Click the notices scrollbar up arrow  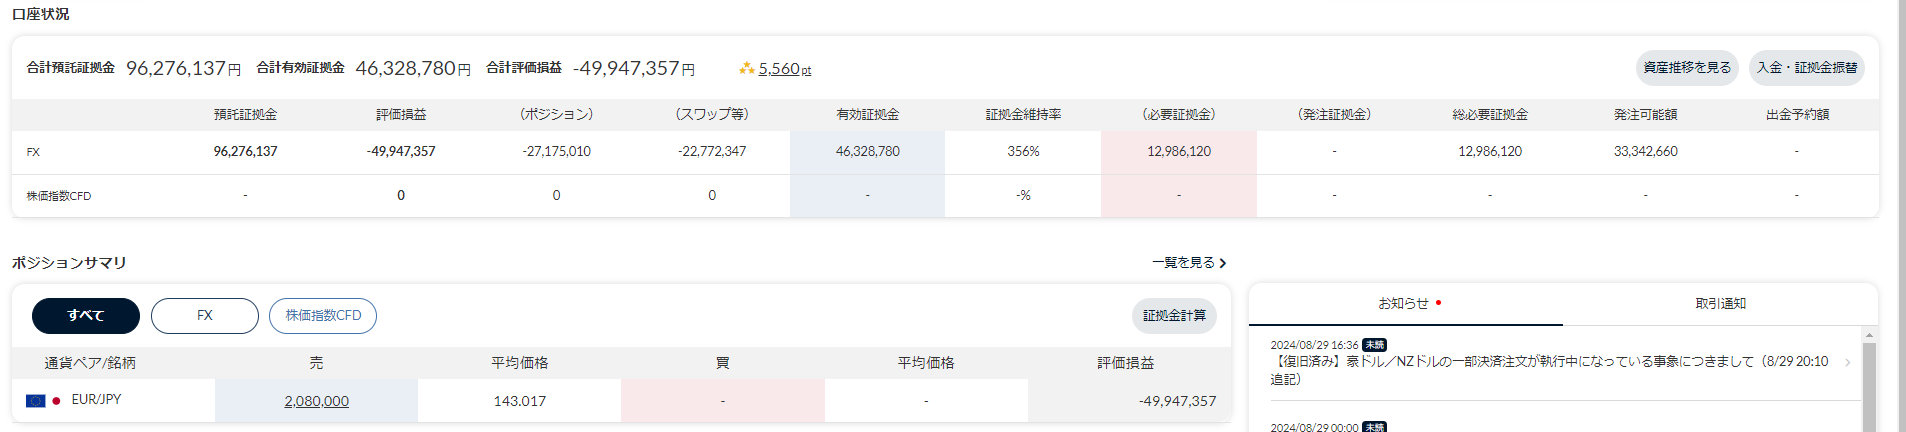(1869, 335)
